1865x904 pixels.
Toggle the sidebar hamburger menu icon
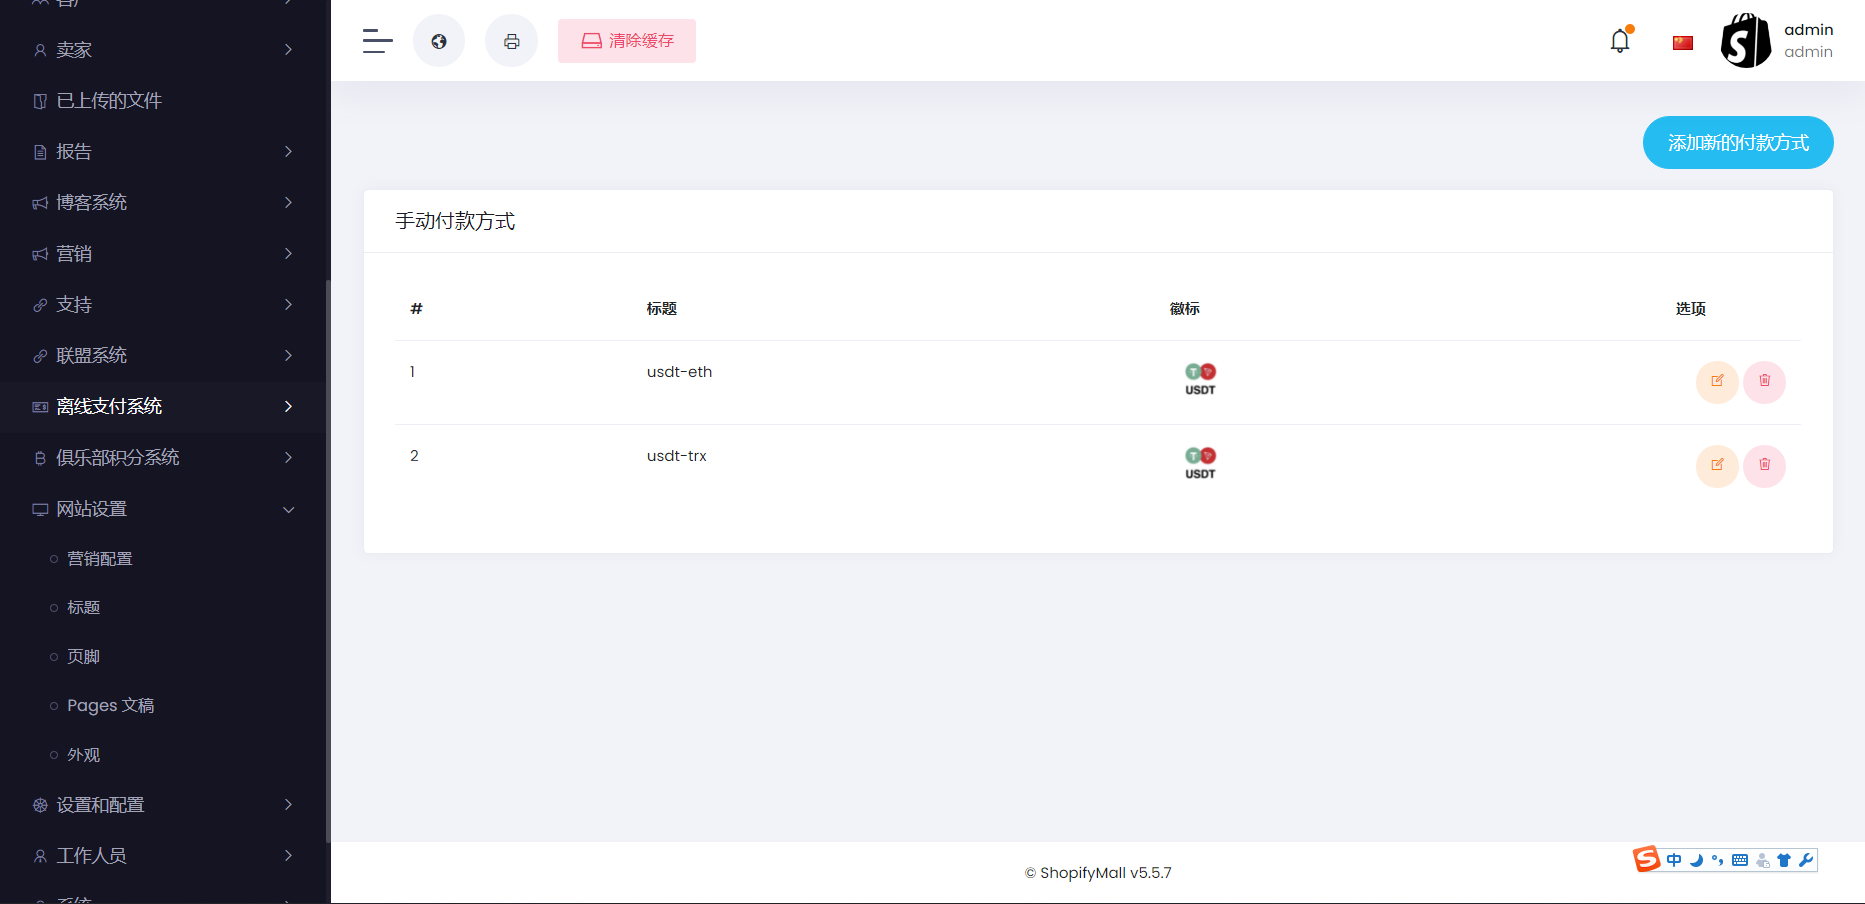[377, 41]
